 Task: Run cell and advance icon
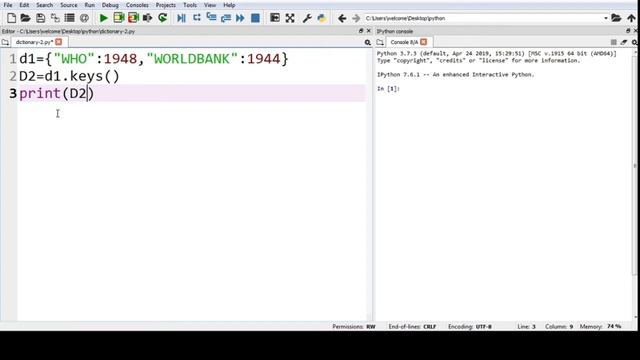coord(133,18)
